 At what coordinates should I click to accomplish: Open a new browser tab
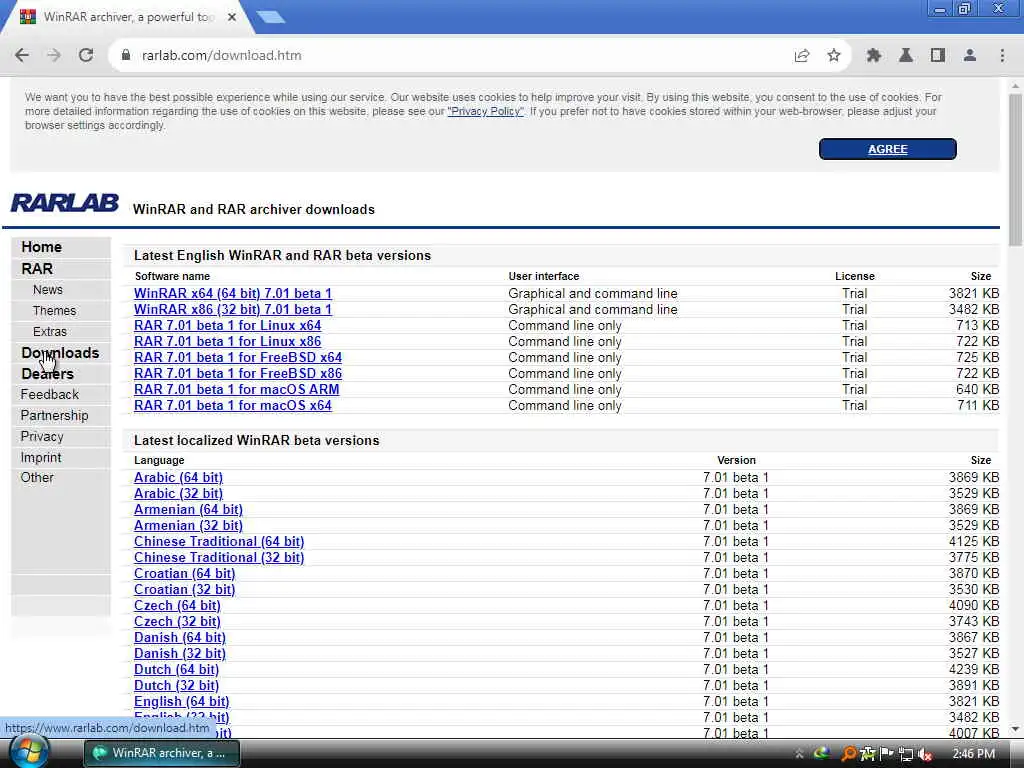[x=270, y=17]
